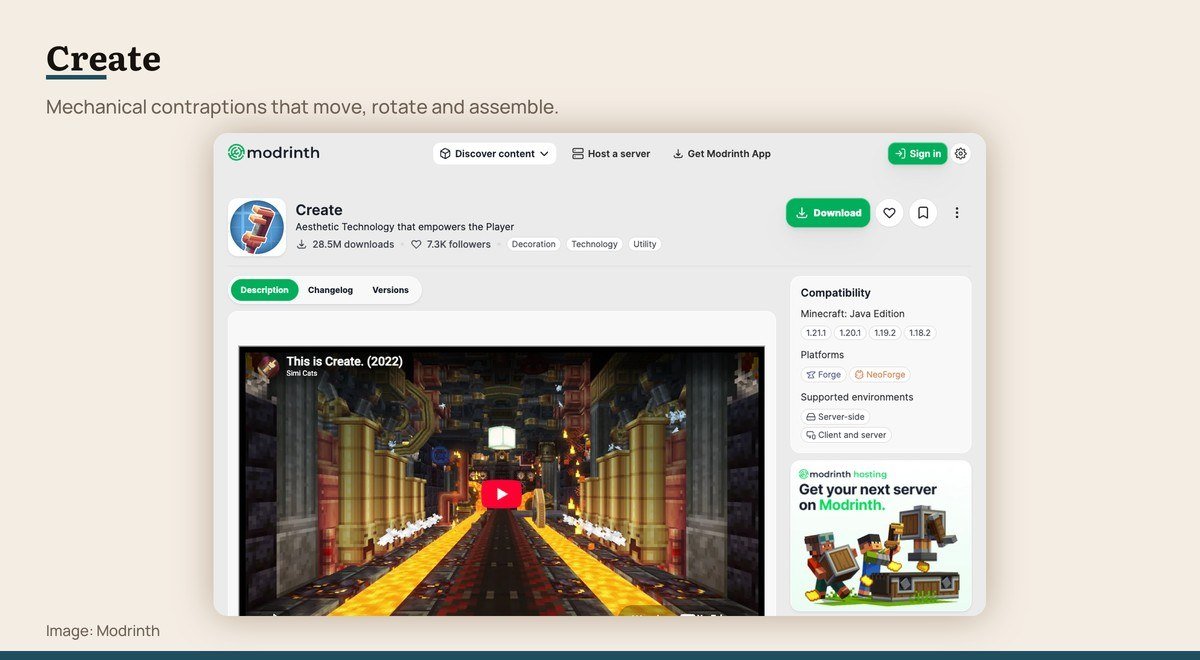
Task: Select the 1.21.1 version tag
Action: (x=816, y=333)
